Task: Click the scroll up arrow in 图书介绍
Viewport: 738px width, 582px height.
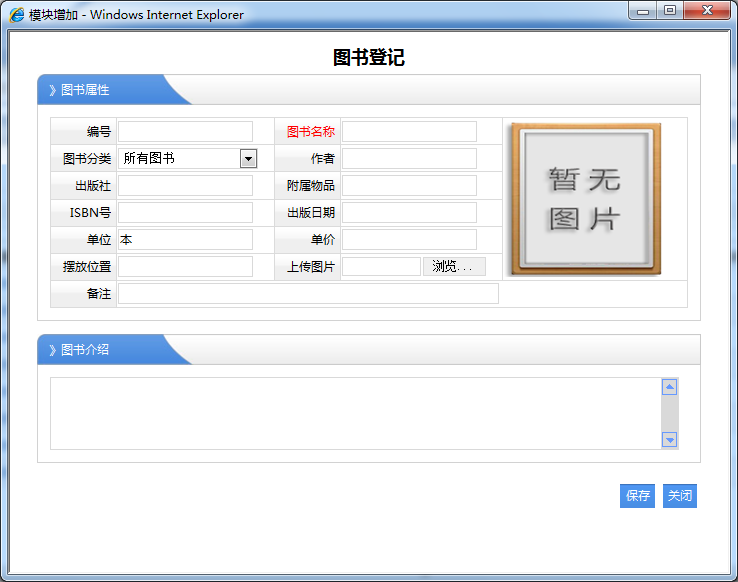Action: (670, 387)
